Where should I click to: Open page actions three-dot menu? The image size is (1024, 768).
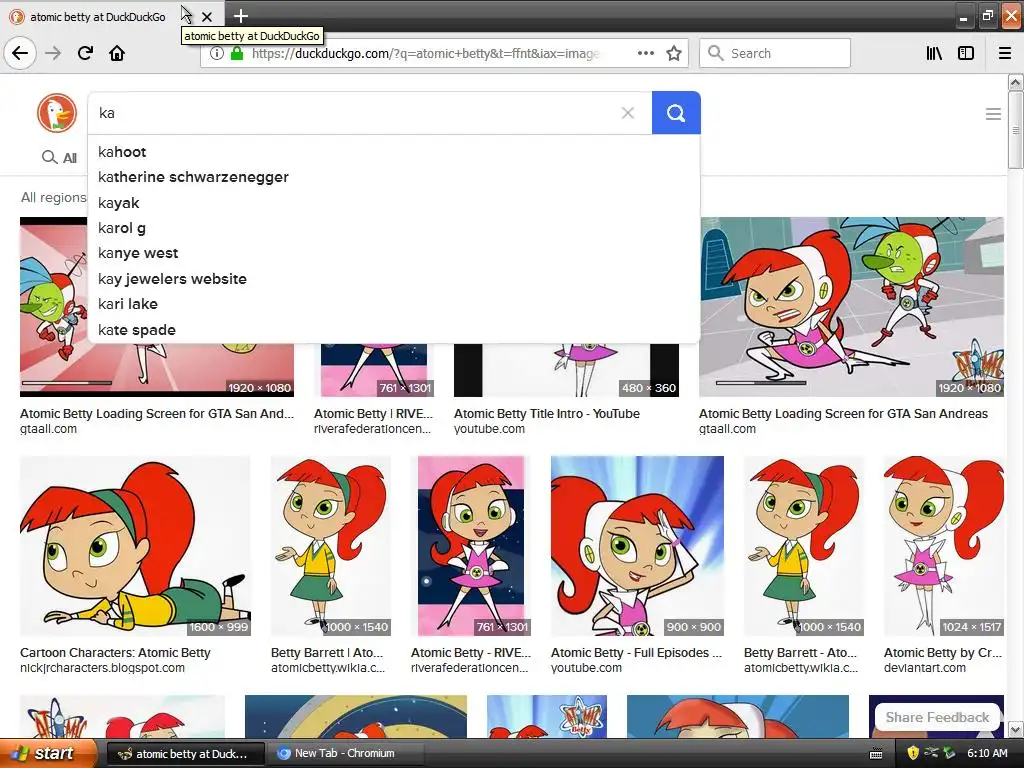[x=645, y=53]
